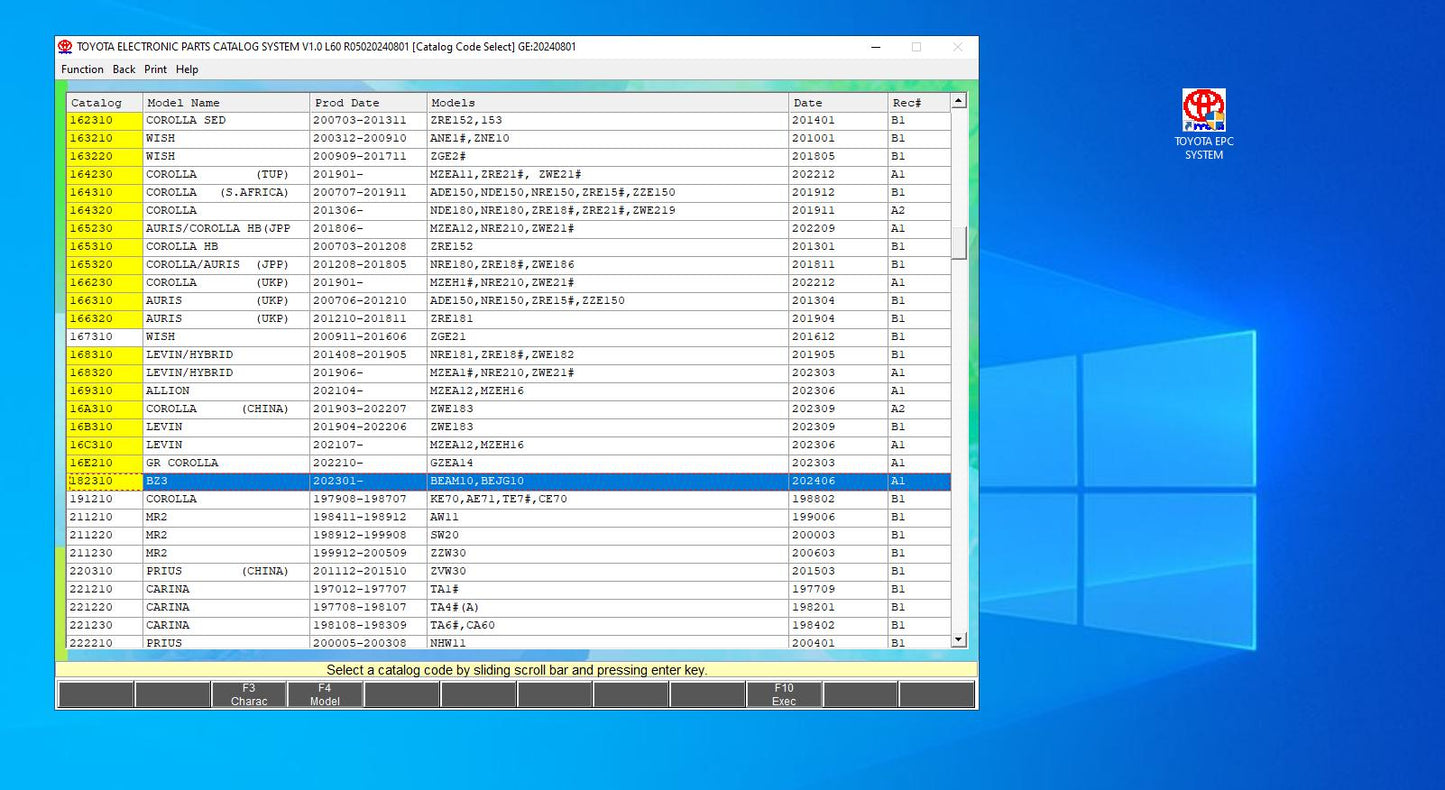Click the F4 Model function button

click(x=325, y=694)
